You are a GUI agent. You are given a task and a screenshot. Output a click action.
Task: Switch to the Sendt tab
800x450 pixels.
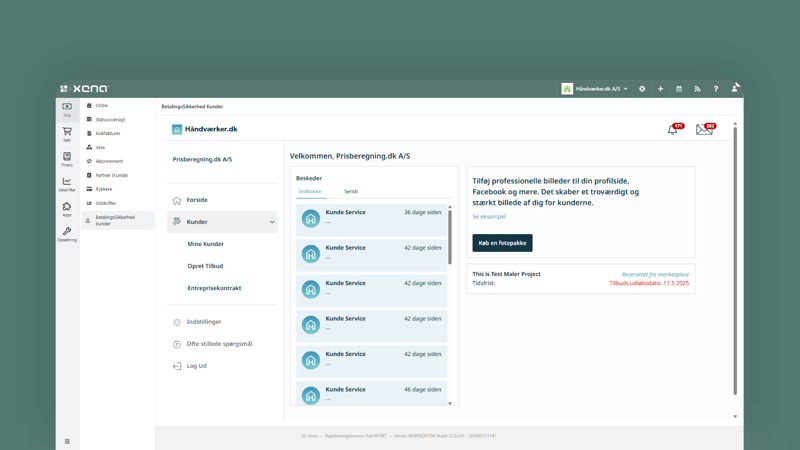pyautogui.click(x=351, y=191)
